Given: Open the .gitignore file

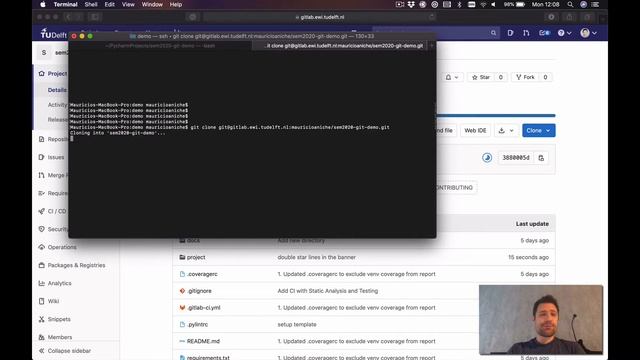Looking at the screenshot, I should 199,291.
